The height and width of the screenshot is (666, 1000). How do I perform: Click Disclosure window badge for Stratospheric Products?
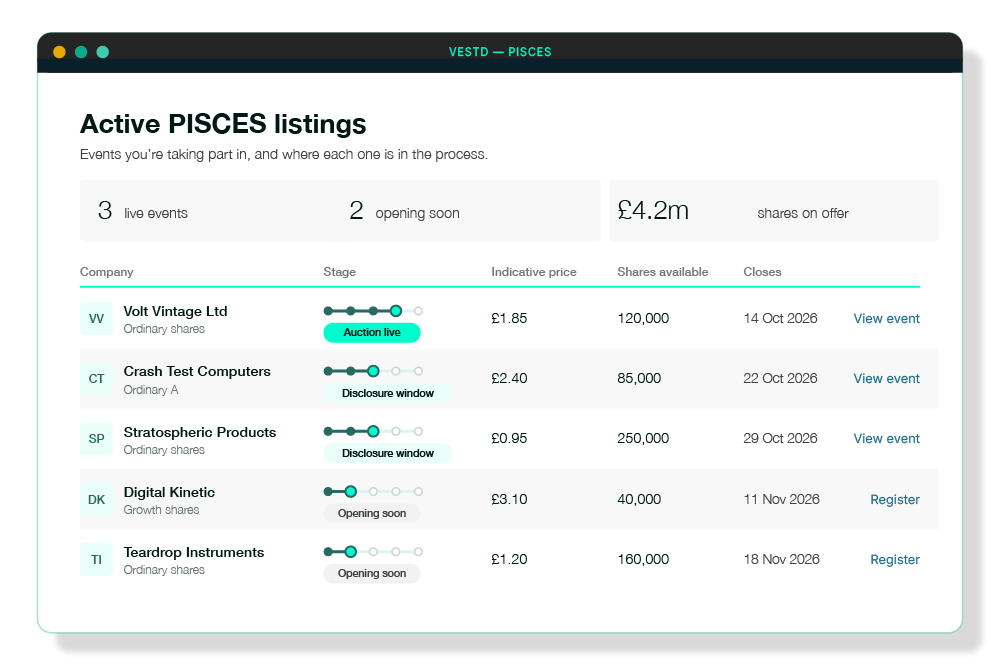tap(388, 453)
